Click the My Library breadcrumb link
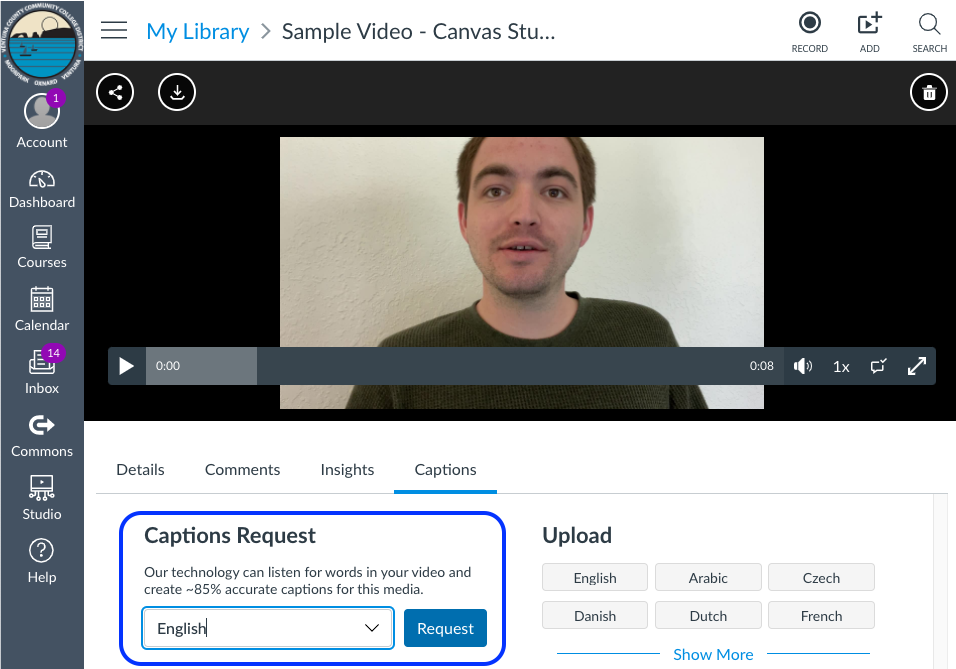Image resolution: width=956 pixels, height=669 pixels. click(x=198, y=31)
